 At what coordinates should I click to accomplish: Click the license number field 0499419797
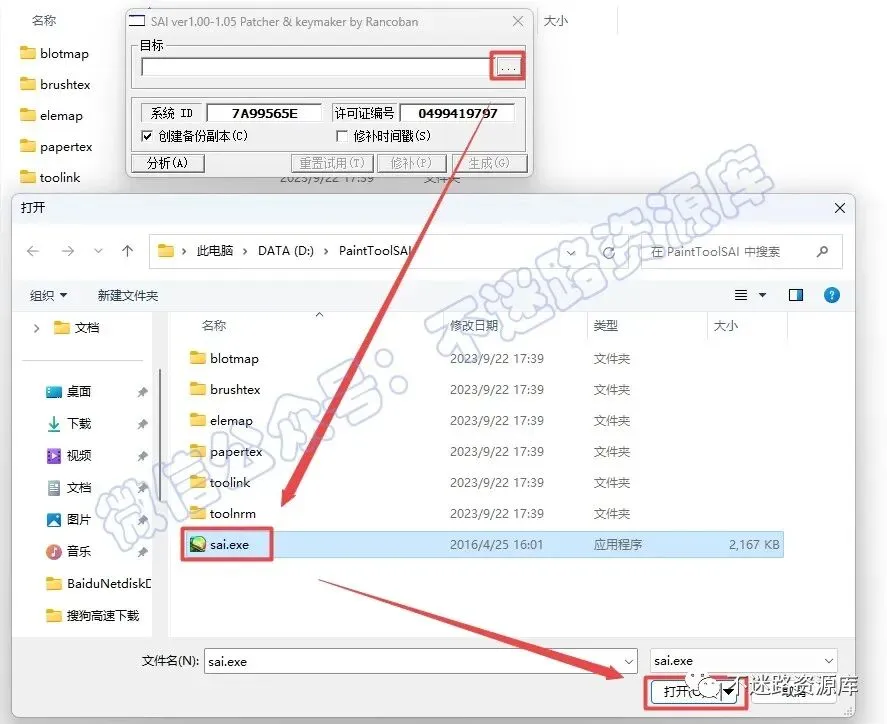point(457,113)
